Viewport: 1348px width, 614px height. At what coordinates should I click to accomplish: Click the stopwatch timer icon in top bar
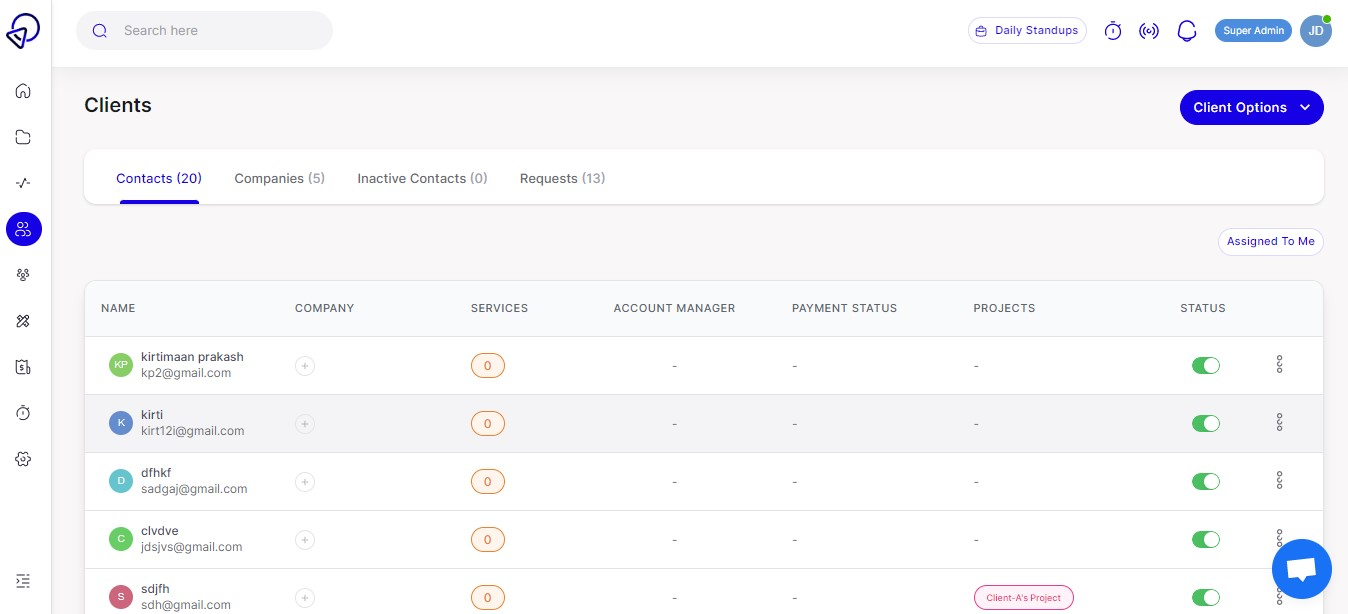tap(1113, 31)
